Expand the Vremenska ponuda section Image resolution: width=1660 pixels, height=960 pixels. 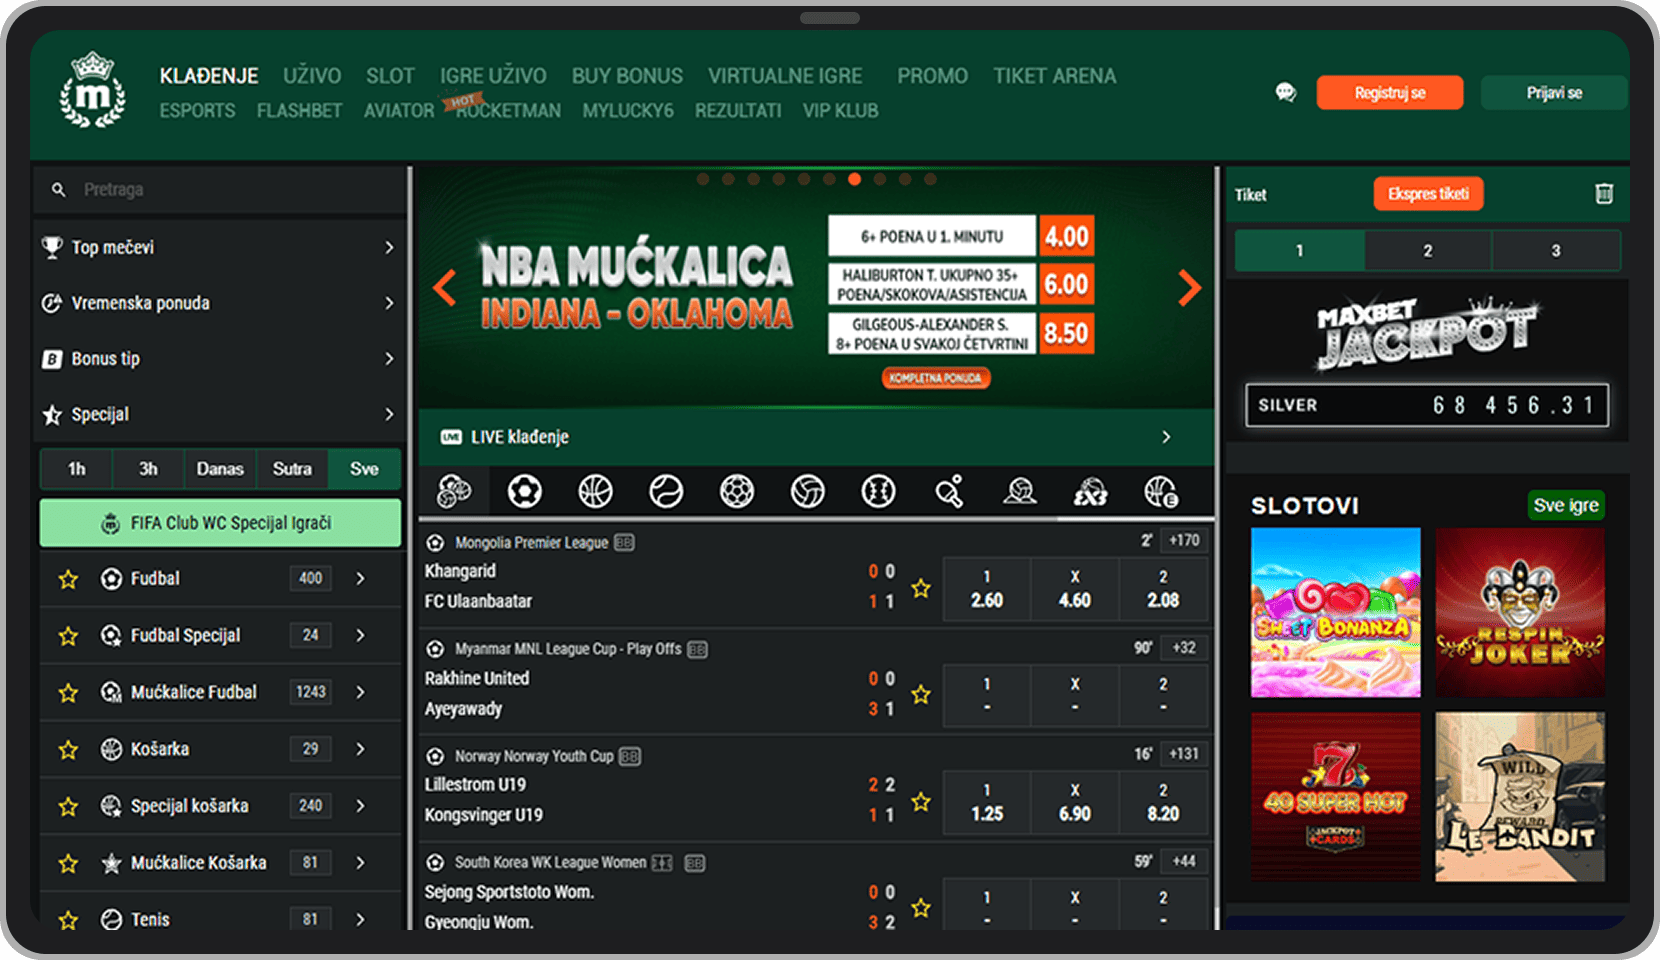[389, 303]
